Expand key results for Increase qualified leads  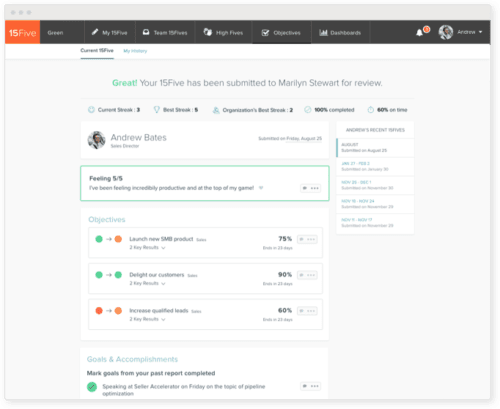163,319
